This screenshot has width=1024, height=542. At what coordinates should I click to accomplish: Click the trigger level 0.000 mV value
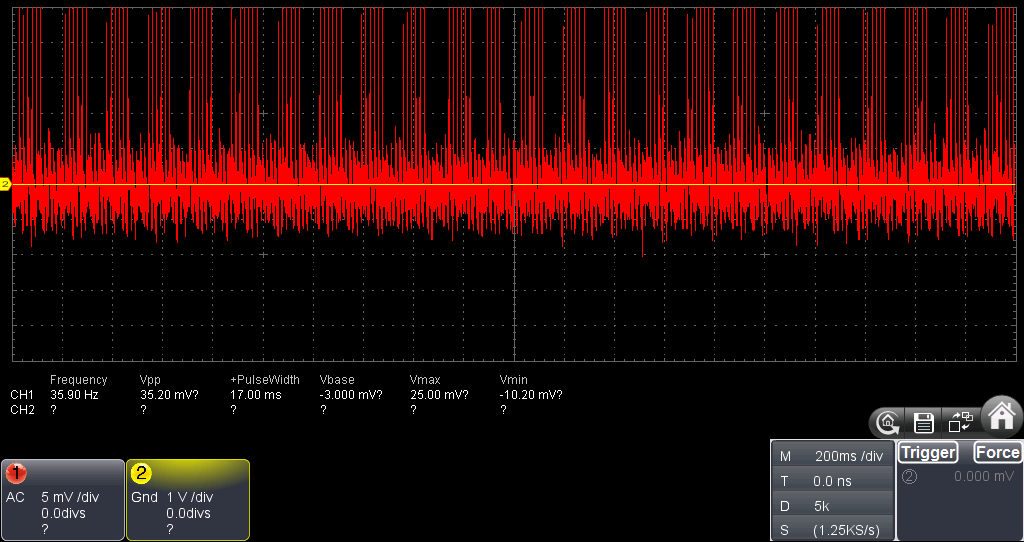982,477
